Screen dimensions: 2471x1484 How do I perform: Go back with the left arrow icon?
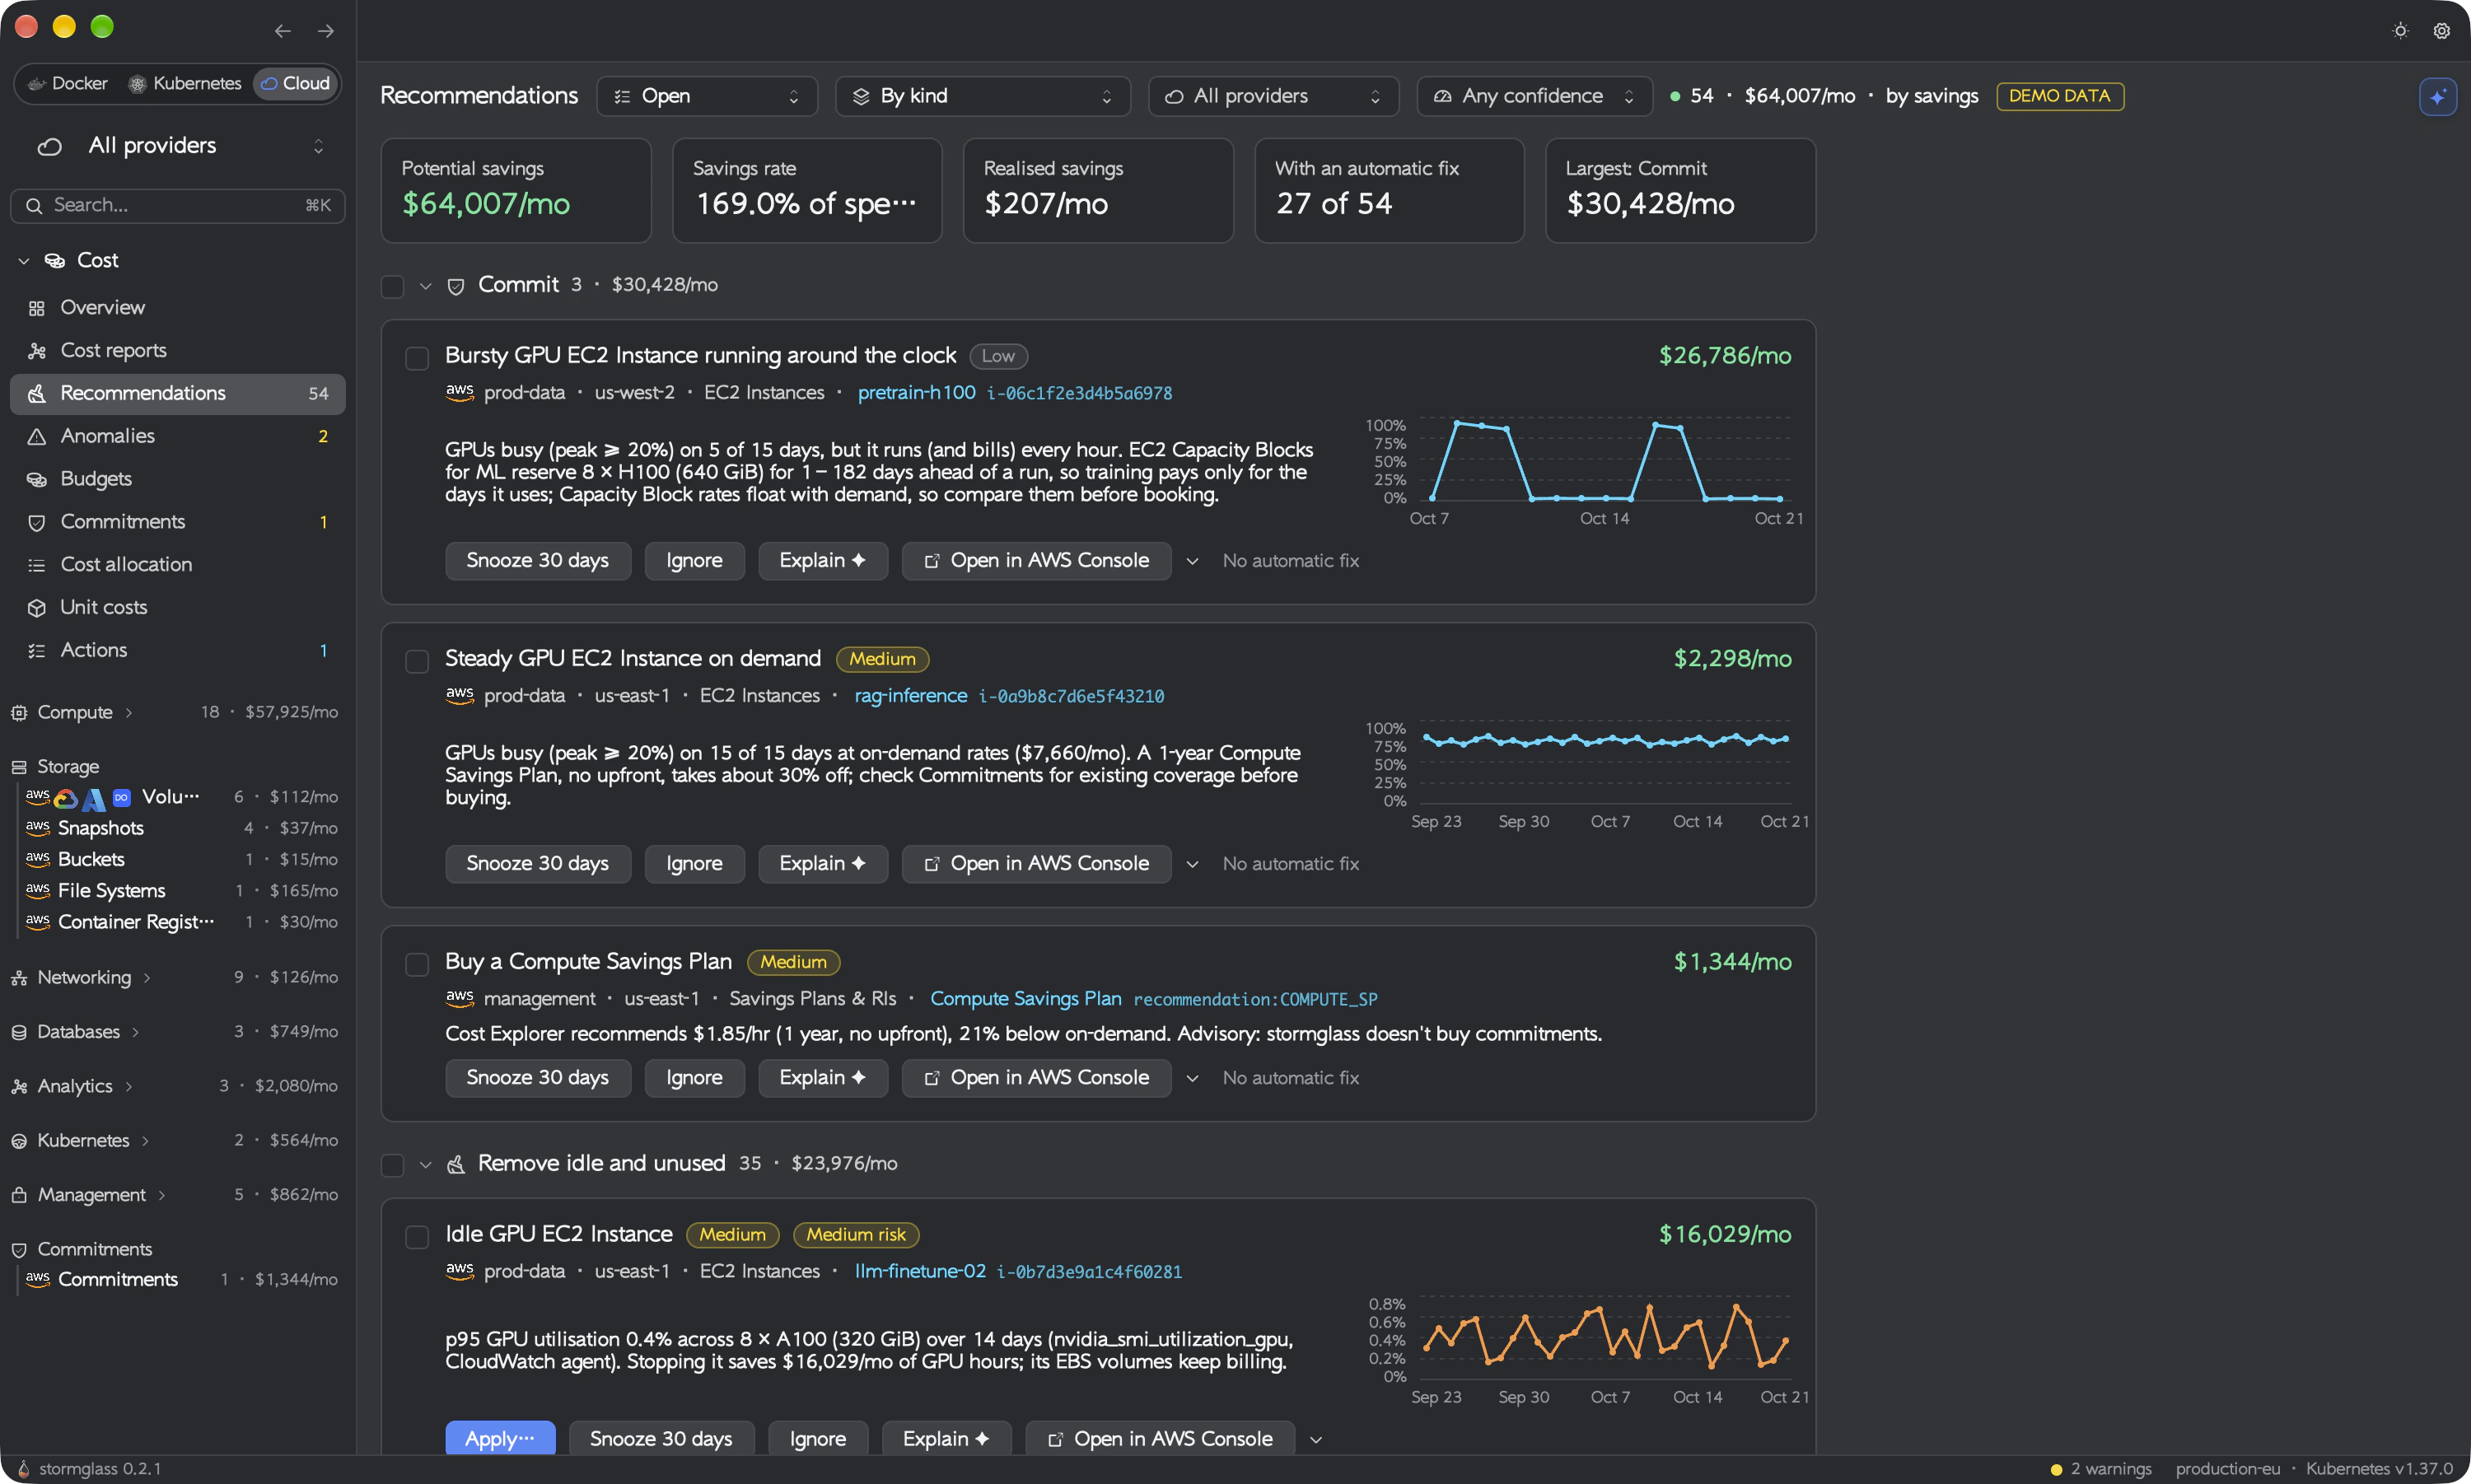283,31
